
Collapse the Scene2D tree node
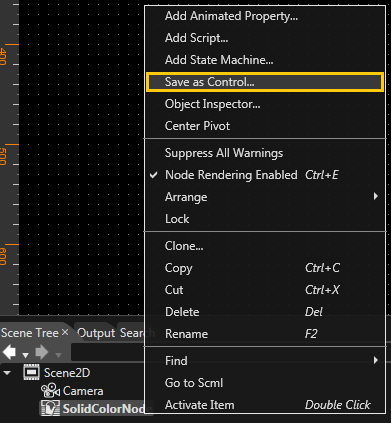click(x=7, y=373)
